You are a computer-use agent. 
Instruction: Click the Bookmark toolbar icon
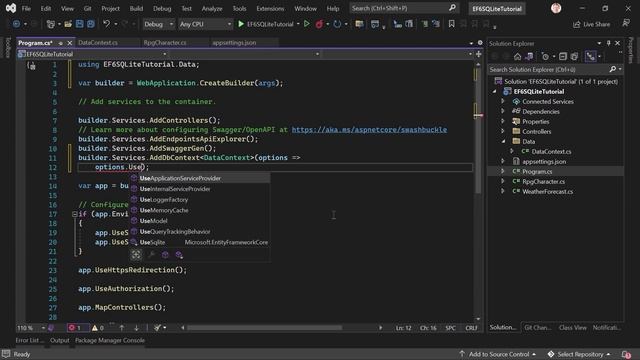pos(451,24)
